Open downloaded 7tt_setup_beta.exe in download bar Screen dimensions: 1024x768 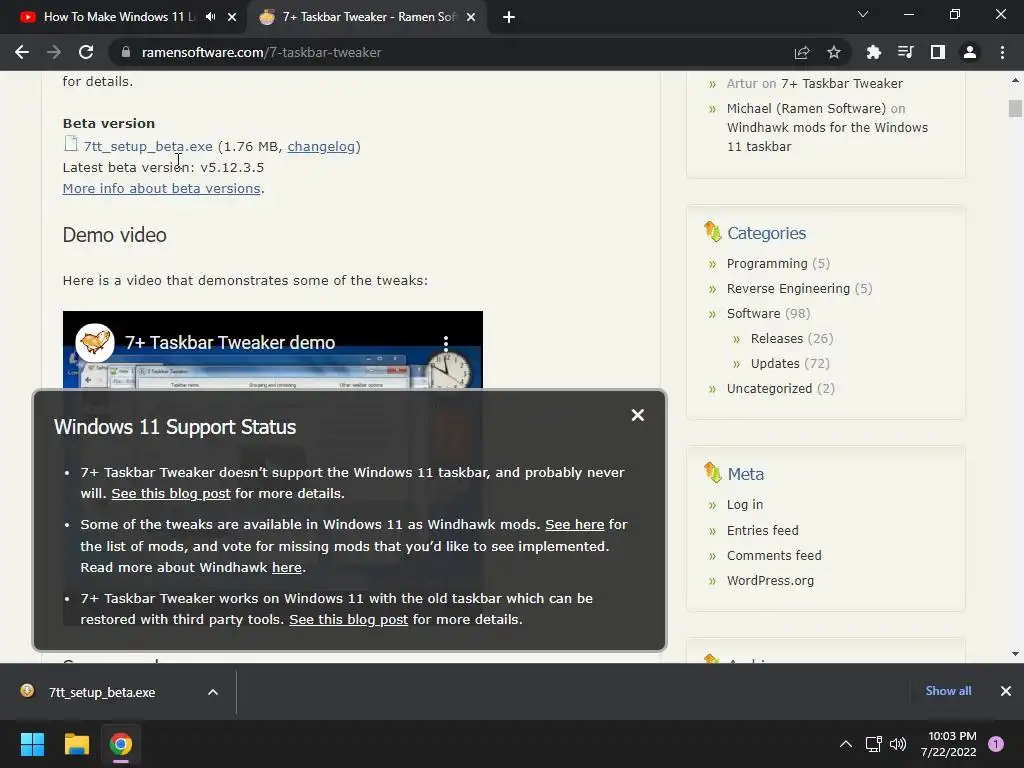click(102, 692)
